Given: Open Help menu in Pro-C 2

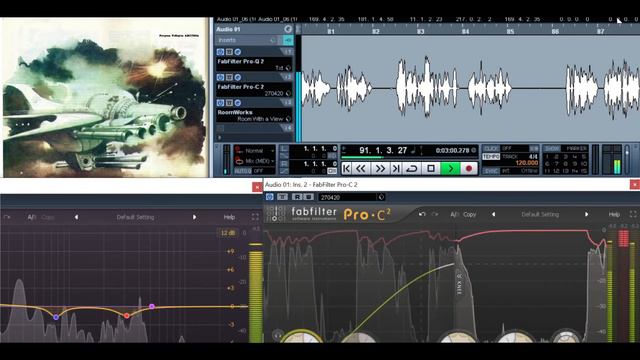Looking at the screenshot, I should tap(614, 214).
